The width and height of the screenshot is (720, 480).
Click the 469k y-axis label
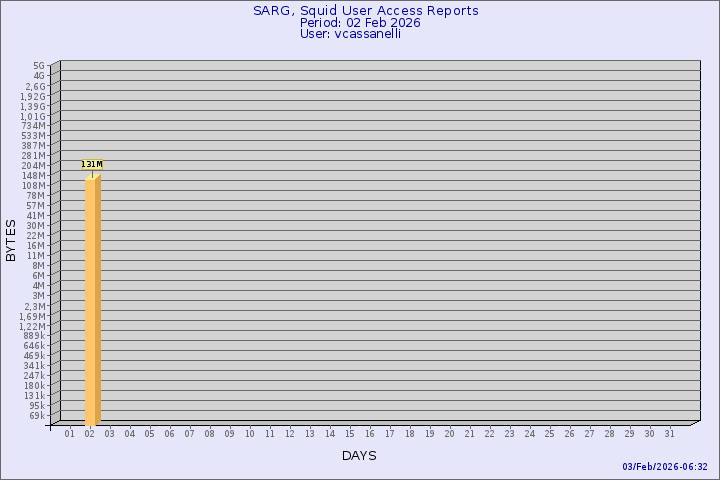[34, 356]
